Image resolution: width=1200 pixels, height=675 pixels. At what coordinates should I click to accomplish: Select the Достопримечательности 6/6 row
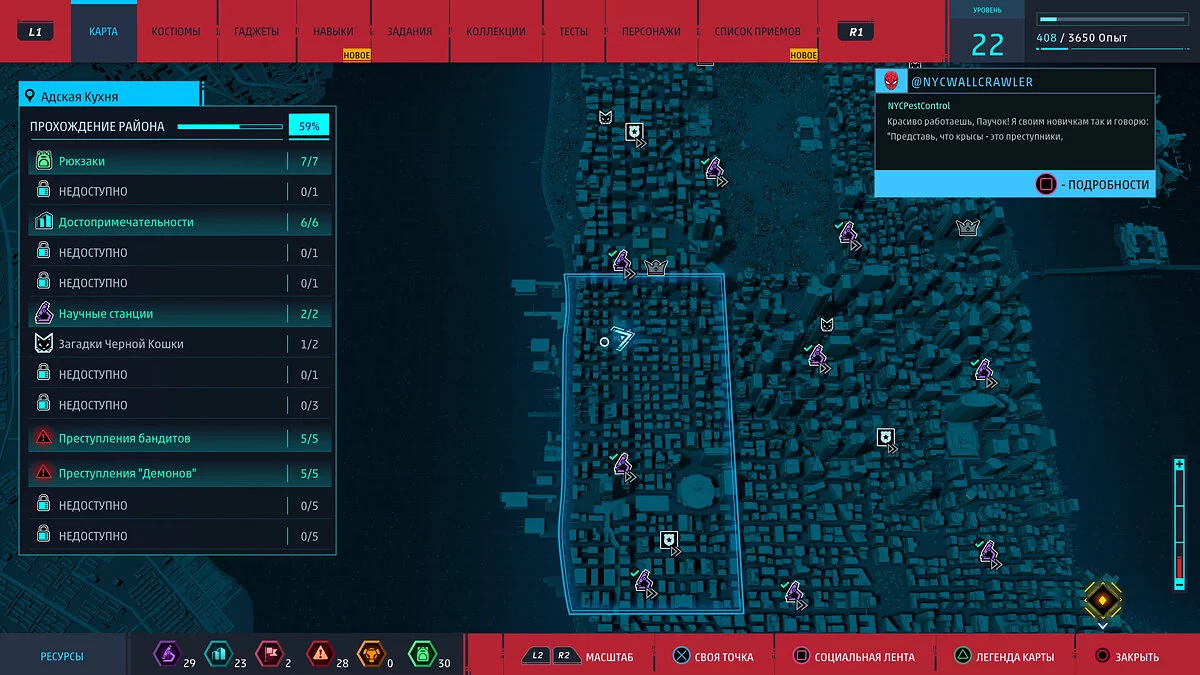[x=179, y=222]
